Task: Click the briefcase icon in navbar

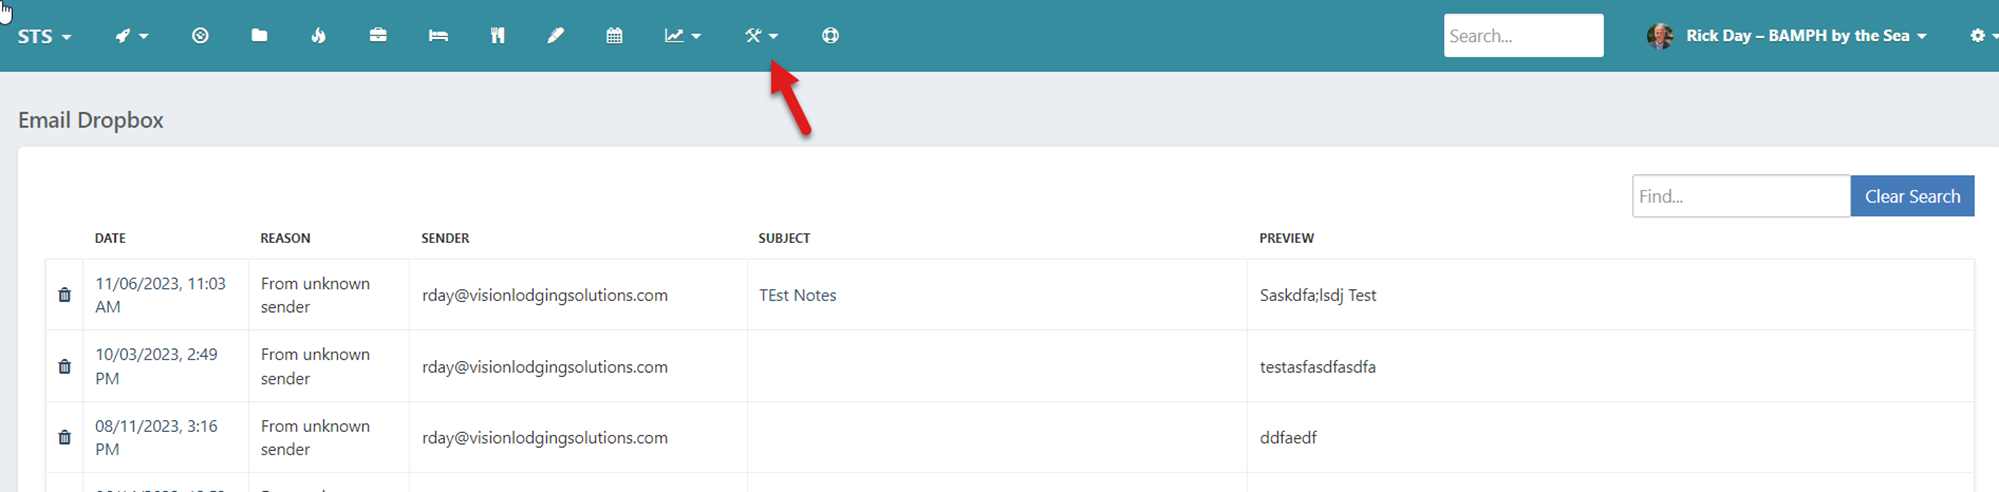Action: 378,36
